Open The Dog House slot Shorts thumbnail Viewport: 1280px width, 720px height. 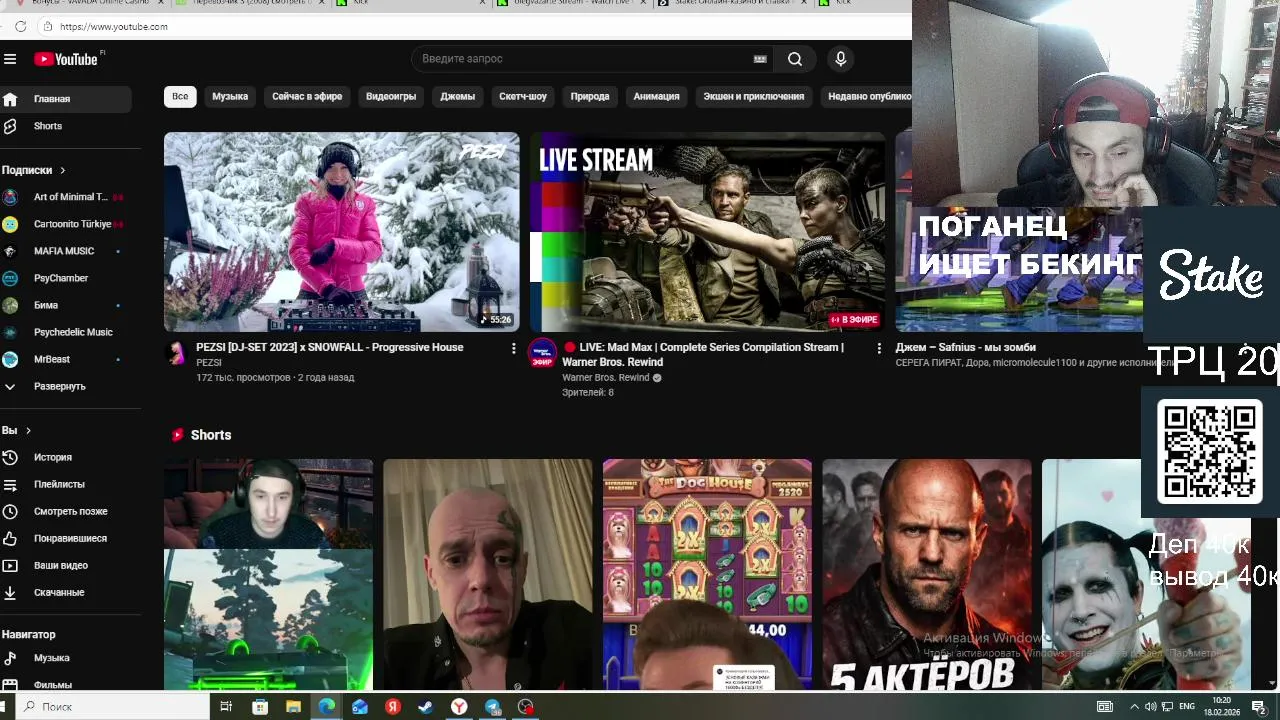tap(707, 575)
